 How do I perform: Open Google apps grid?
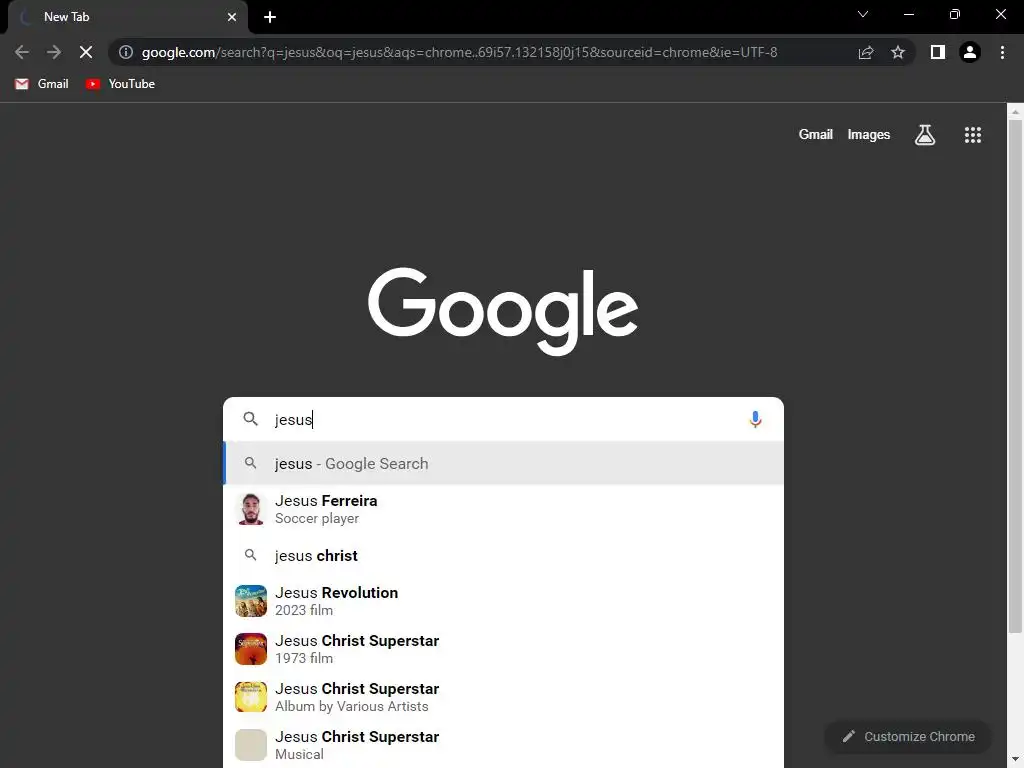973,135
